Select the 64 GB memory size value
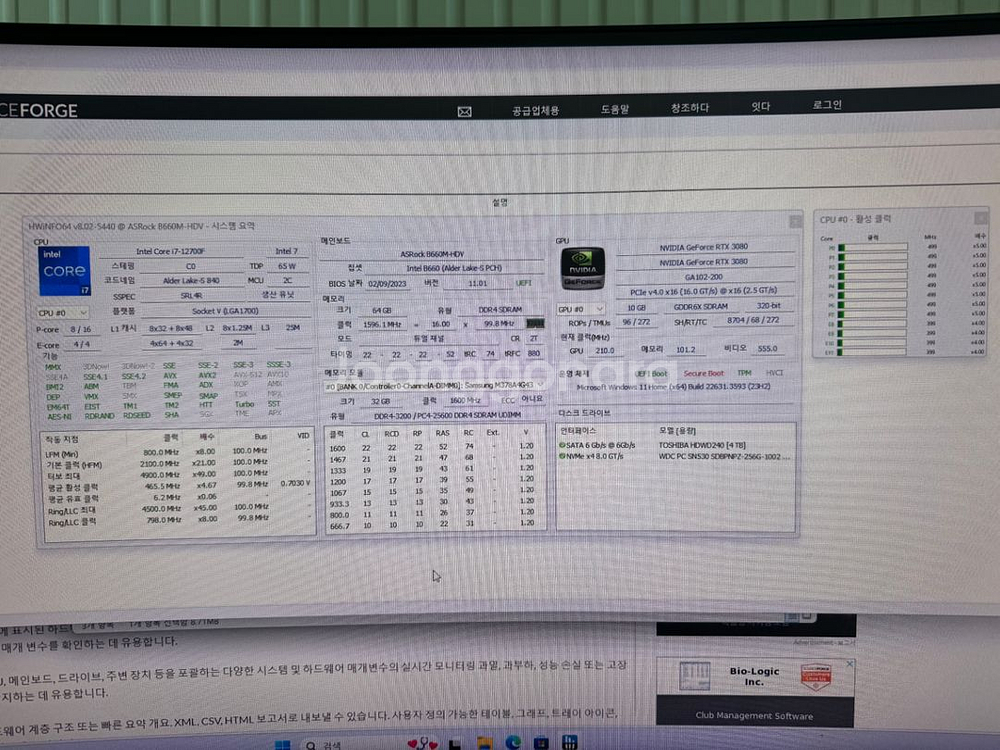 pos(381,311)
